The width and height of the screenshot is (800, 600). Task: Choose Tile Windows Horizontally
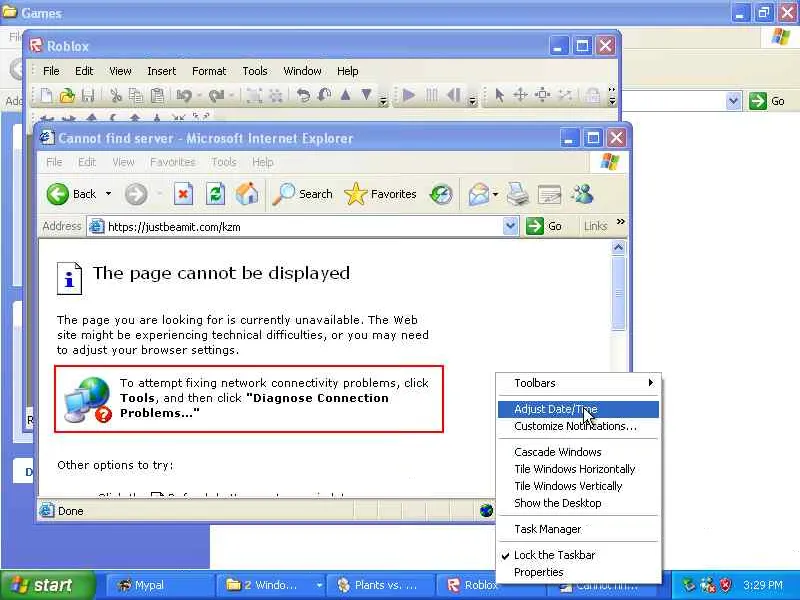[x=578, y=469]
